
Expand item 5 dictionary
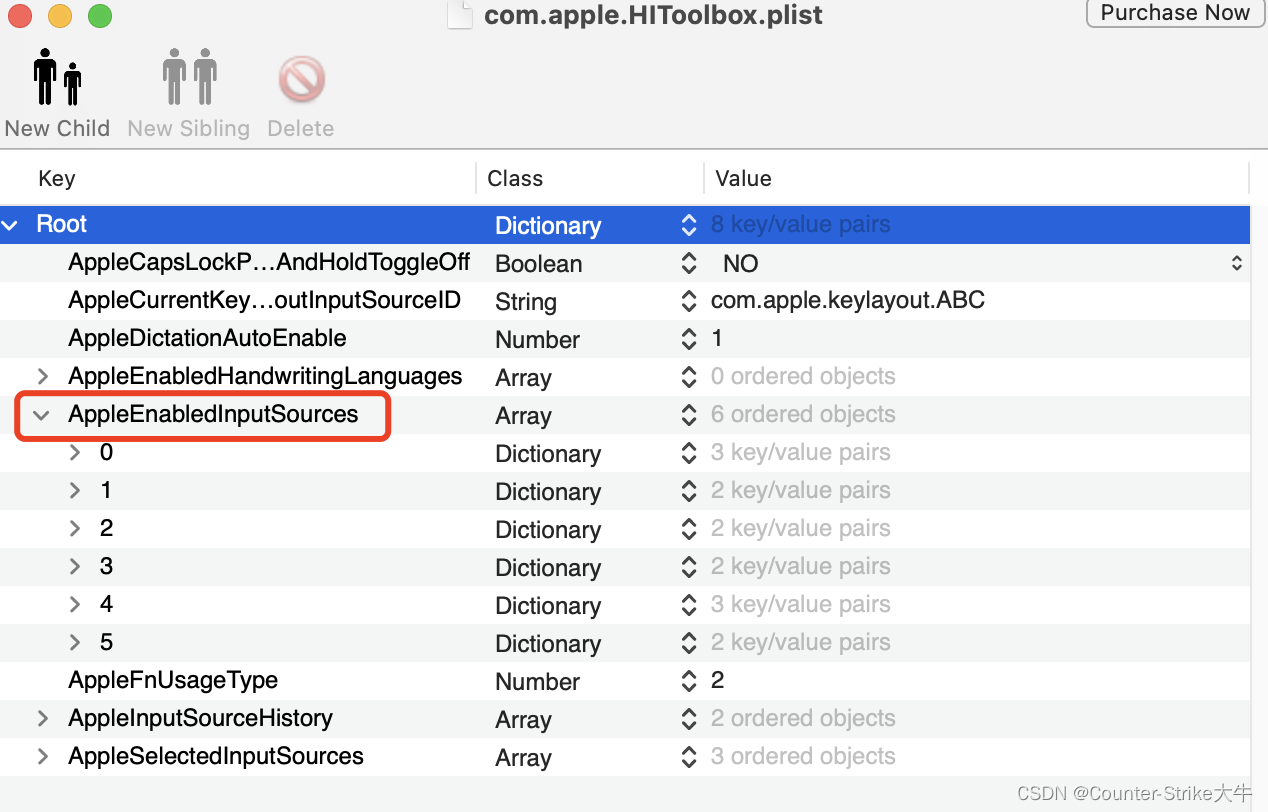click(x=75, y=643)
